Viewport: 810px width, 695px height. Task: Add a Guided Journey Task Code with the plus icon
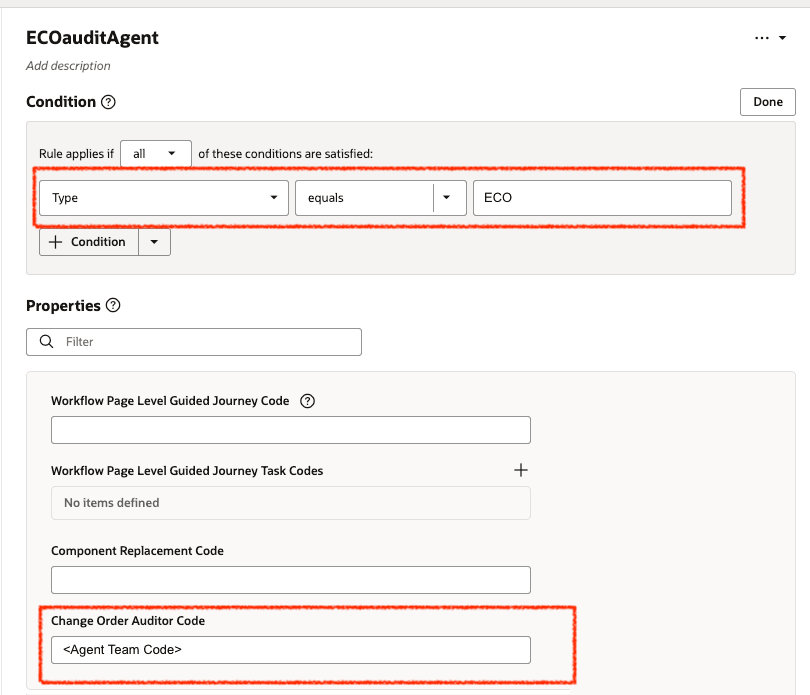pyautogui.click(x=521, y=469)
